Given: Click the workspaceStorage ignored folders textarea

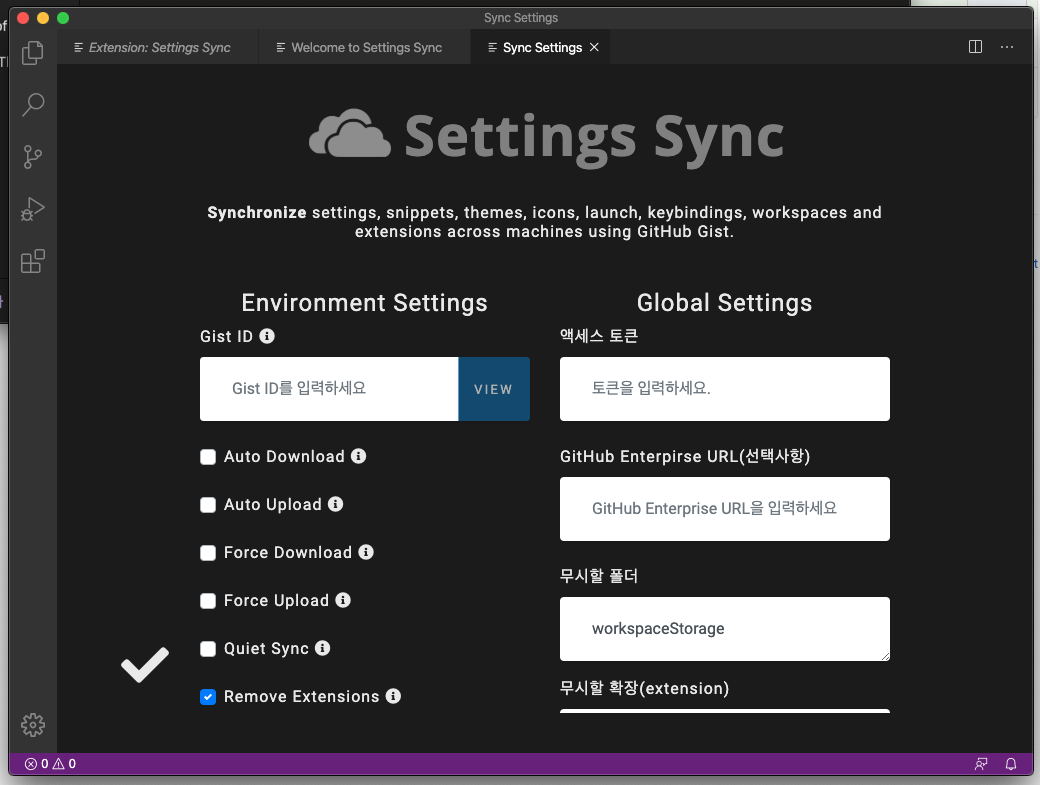Looking at the screenshot, I should click(725, 629).
